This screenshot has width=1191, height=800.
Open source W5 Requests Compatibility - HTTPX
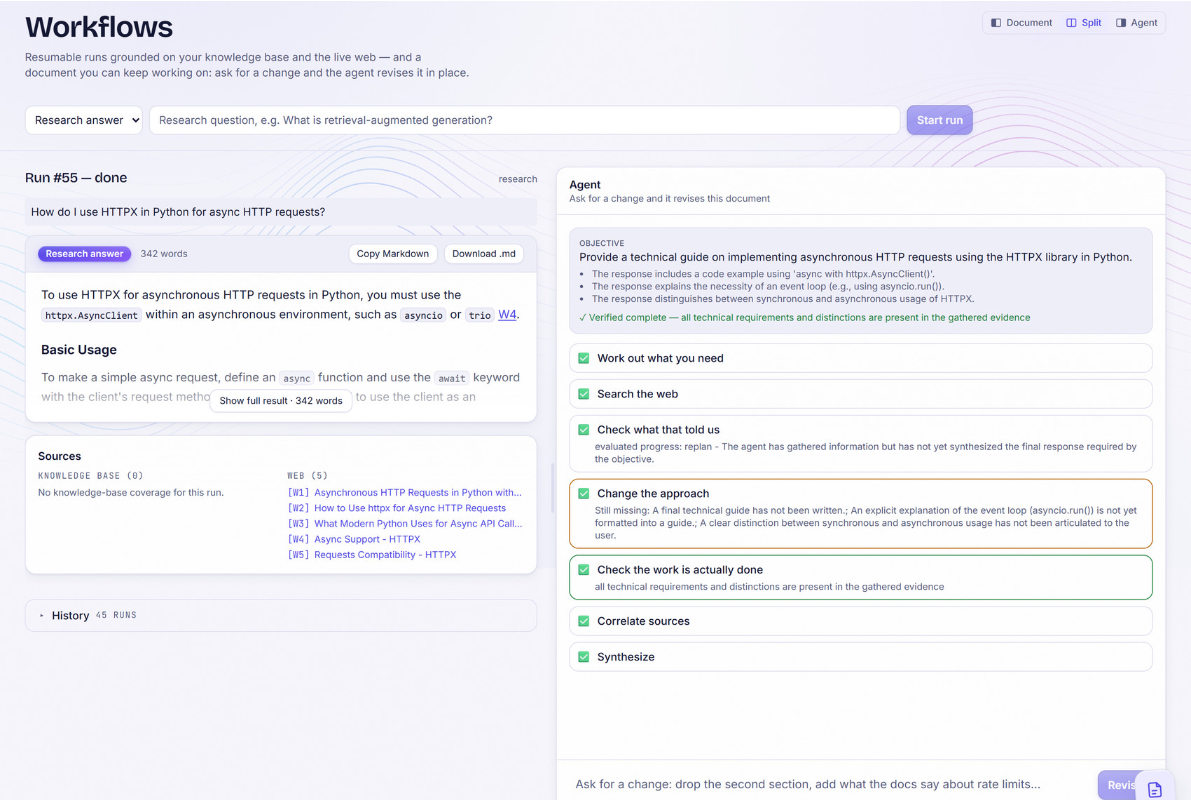pos(372,555)
